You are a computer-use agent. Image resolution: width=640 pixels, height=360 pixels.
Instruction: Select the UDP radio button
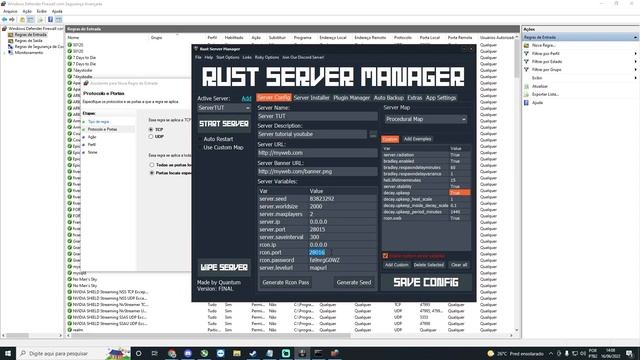click(x=151, y=136)
